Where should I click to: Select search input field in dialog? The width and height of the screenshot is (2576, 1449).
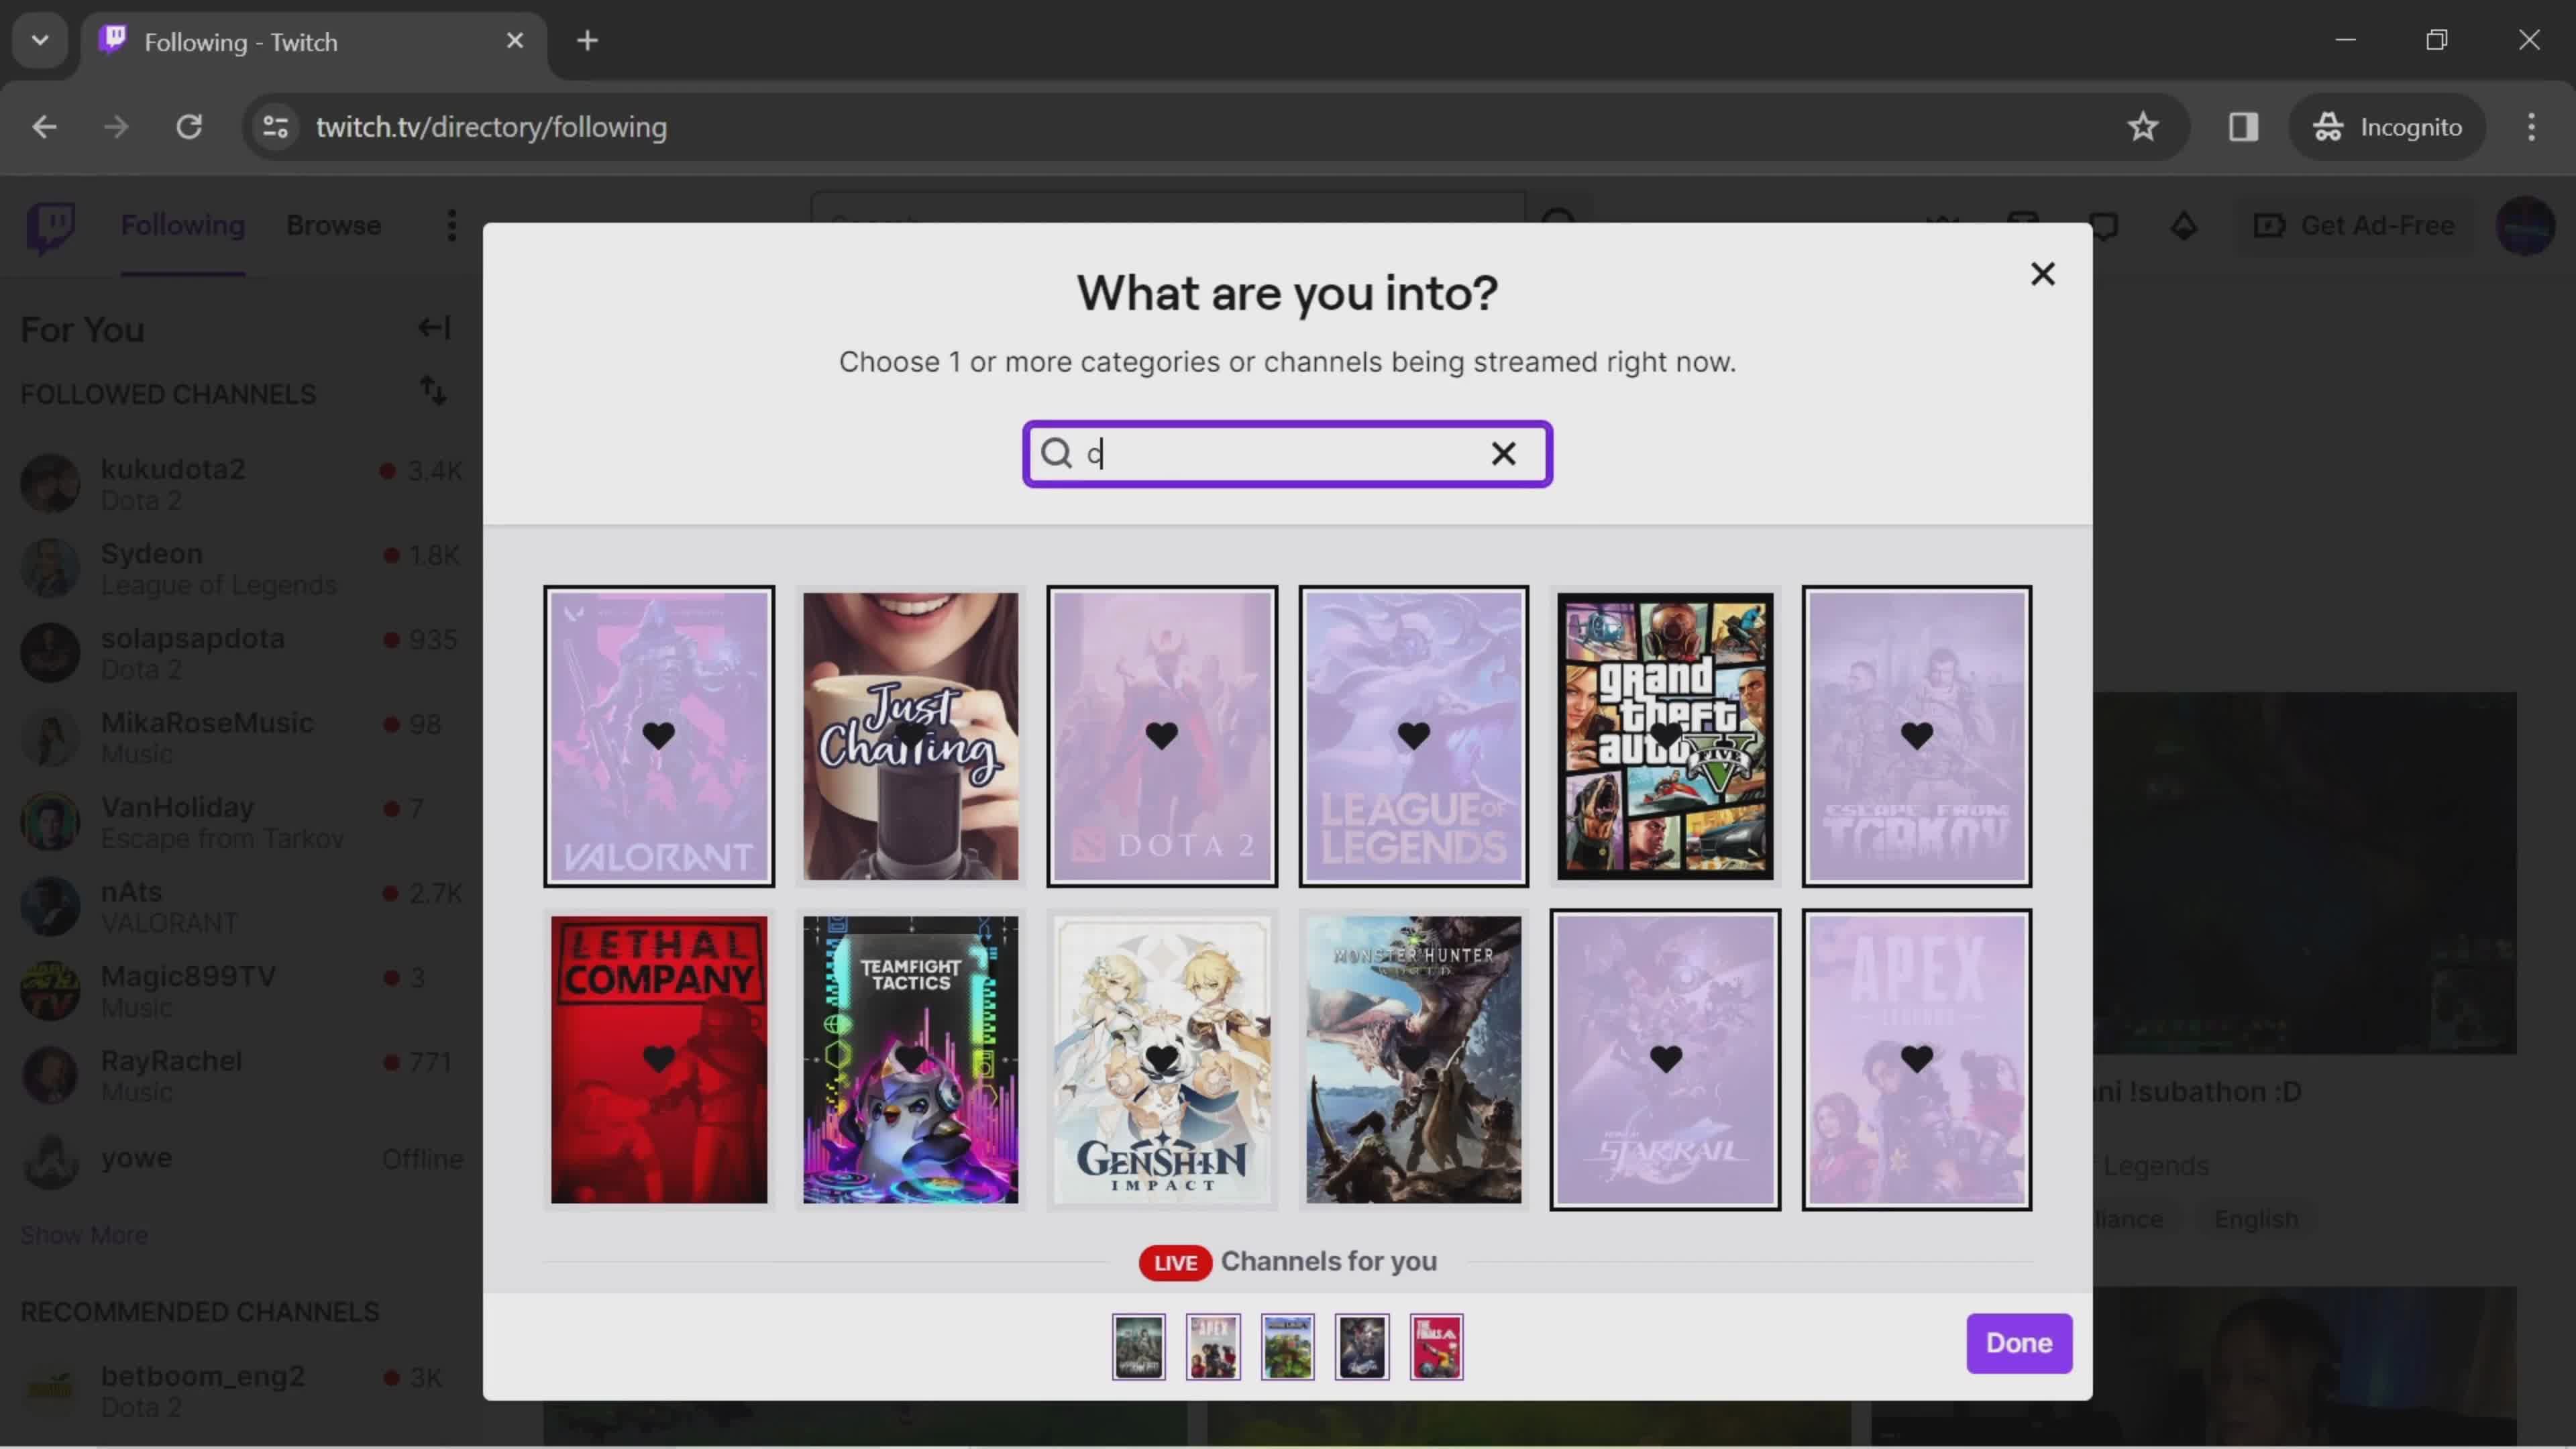point(1286,453)
